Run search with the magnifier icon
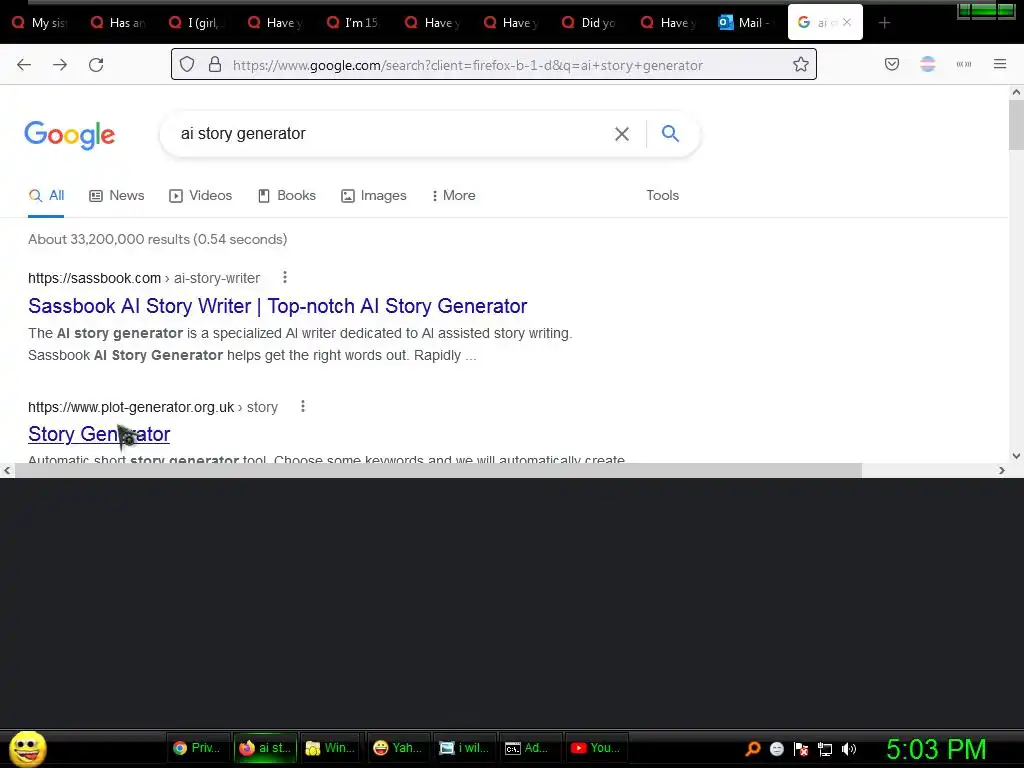Viewport: 1024px width, 768px height. [x=670, y=133]
